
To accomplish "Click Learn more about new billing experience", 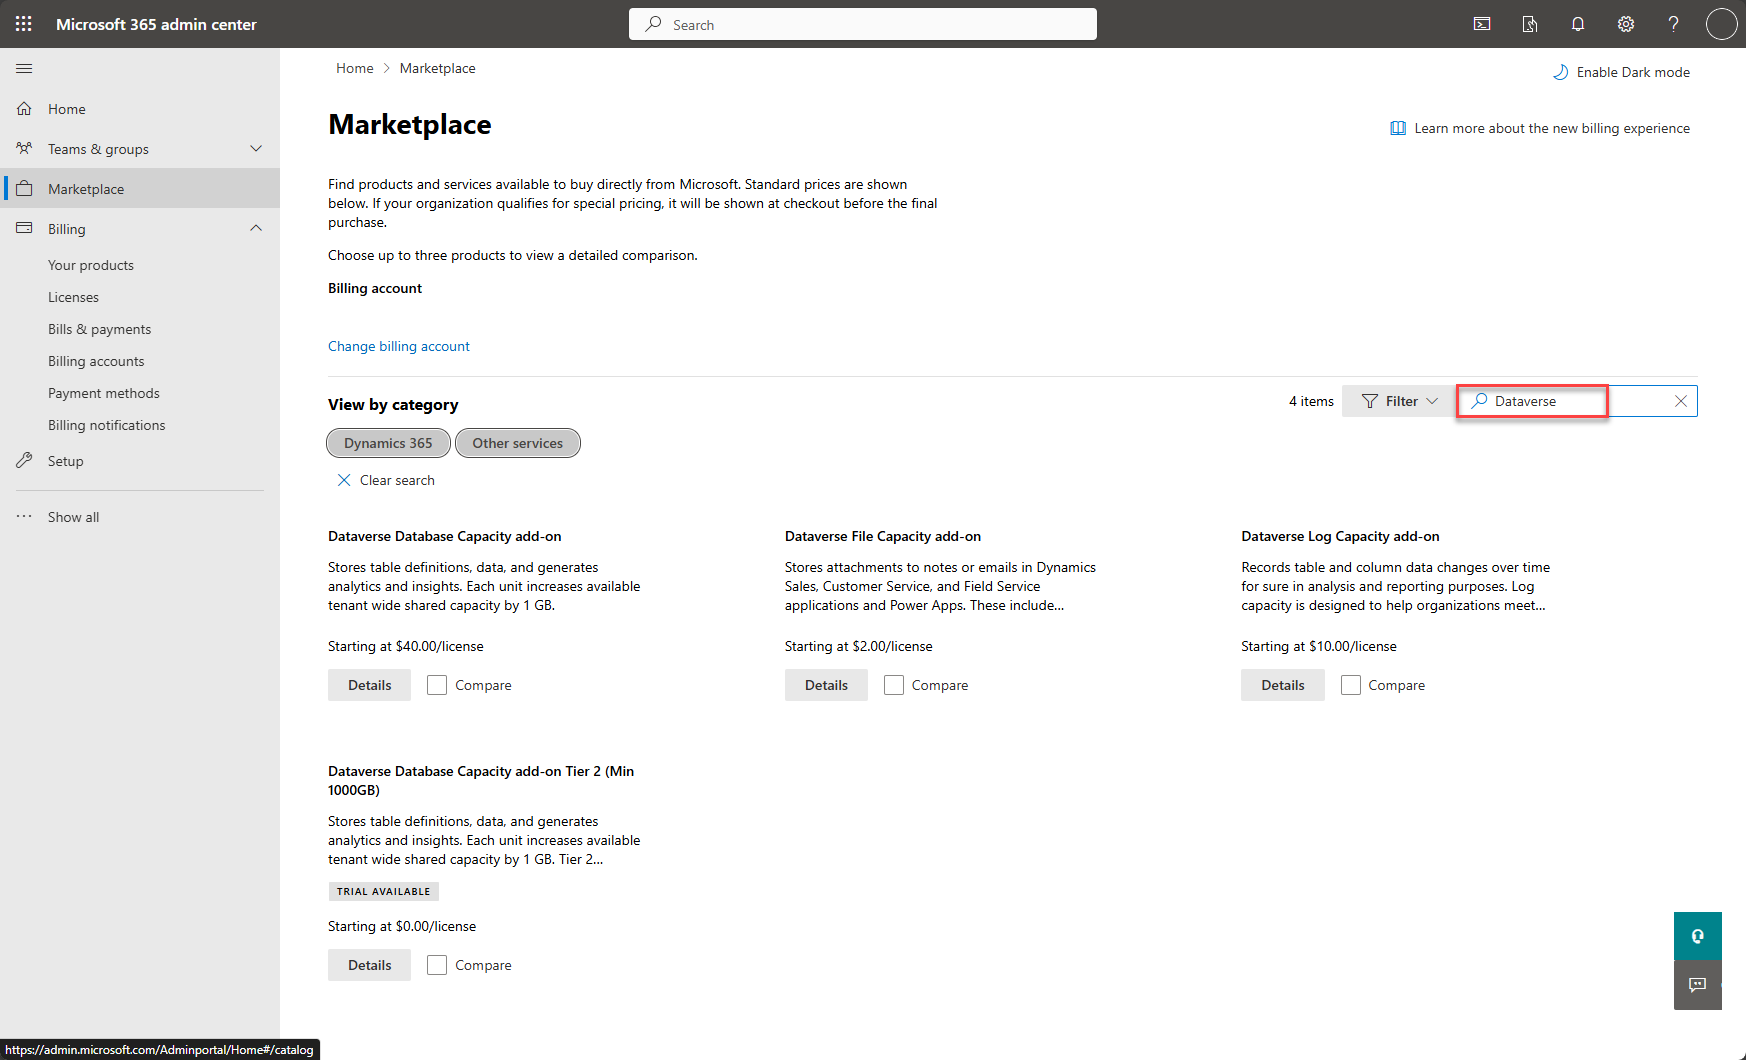I will 1552,128.
